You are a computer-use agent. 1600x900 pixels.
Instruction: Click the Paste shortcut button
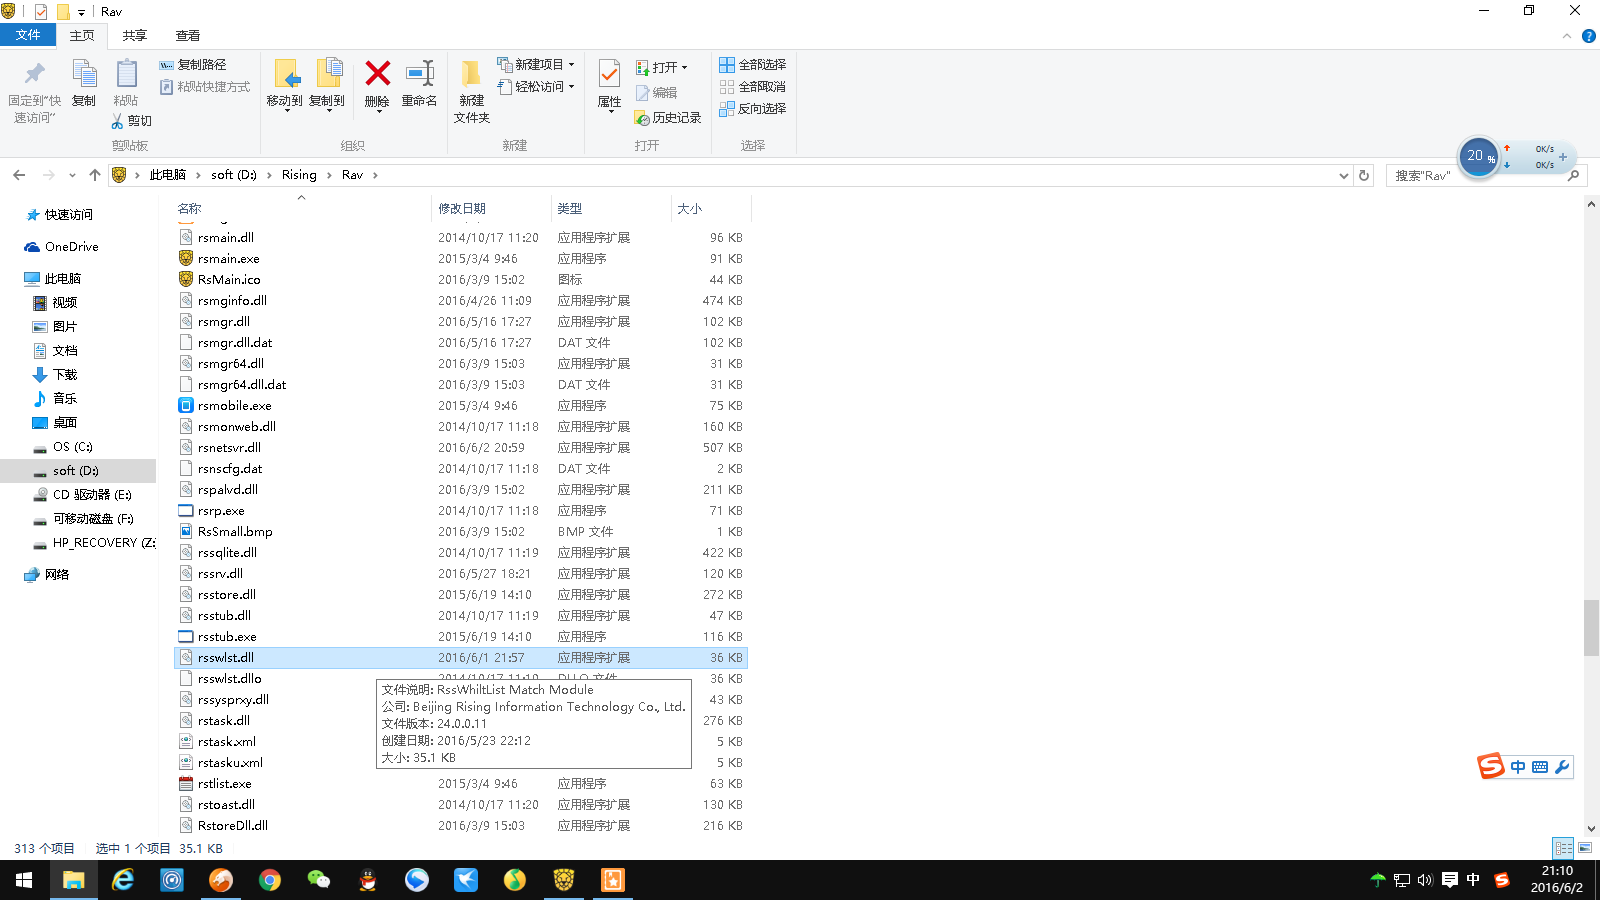pyautogui.click(x=205, y=87)
